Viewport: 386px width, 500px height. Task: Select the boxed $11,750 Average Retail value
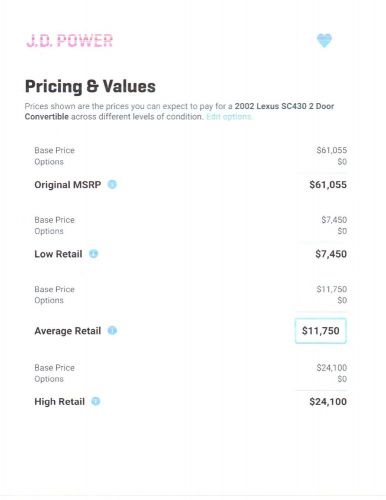pyautogui.click(x=321, y=331)
